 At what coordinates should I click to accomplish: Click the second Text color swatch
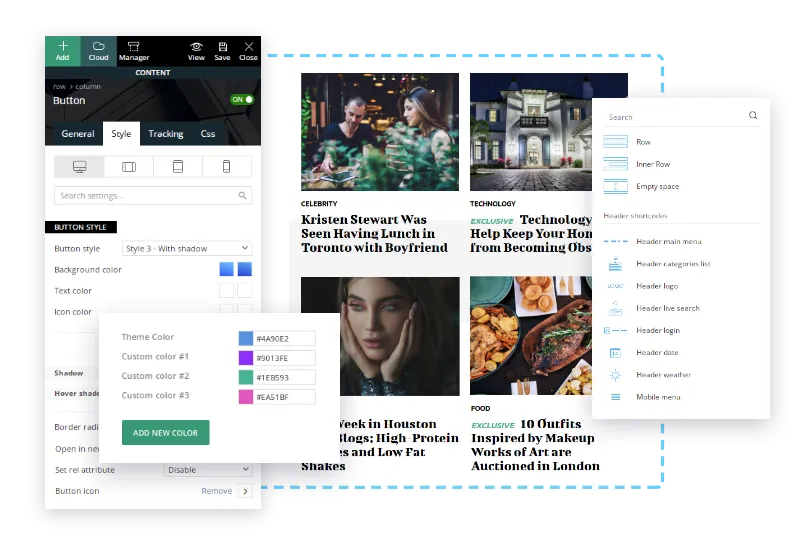click(244, 291)
